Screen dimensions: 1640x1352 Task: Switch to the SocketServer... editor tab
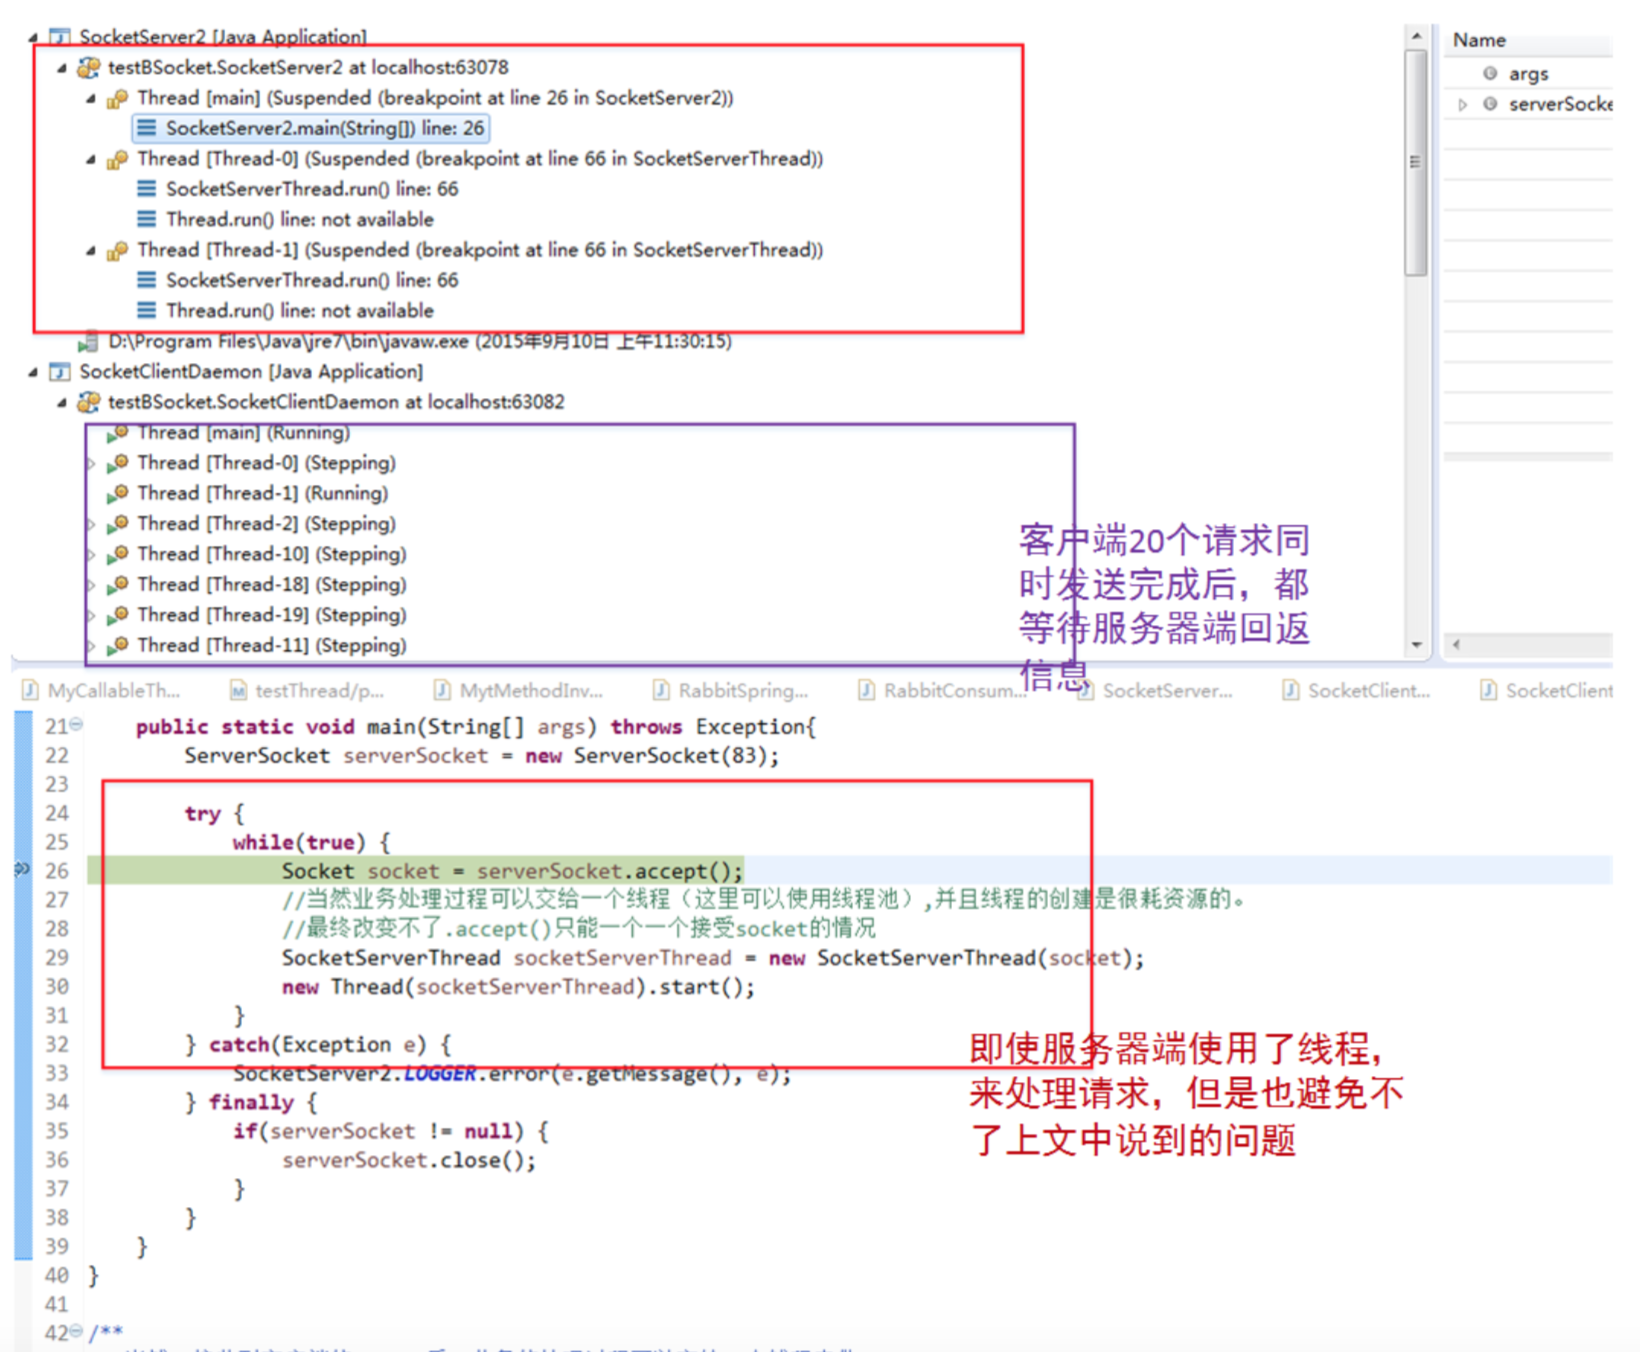pos(1156,690)
